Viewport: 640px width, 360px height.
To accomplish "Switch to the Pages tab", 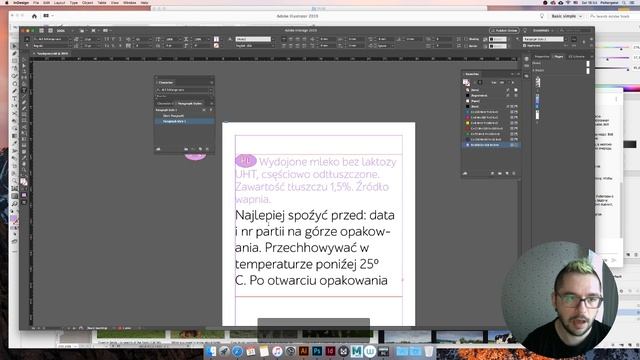I will (559, 56).
